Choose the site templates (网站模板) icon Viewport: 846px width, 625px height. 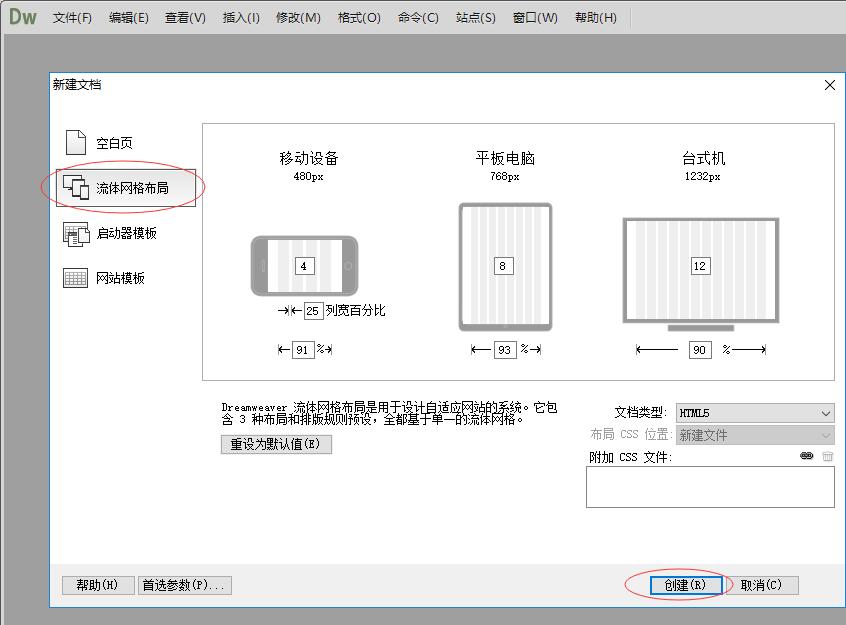click(x=76, y=278)
